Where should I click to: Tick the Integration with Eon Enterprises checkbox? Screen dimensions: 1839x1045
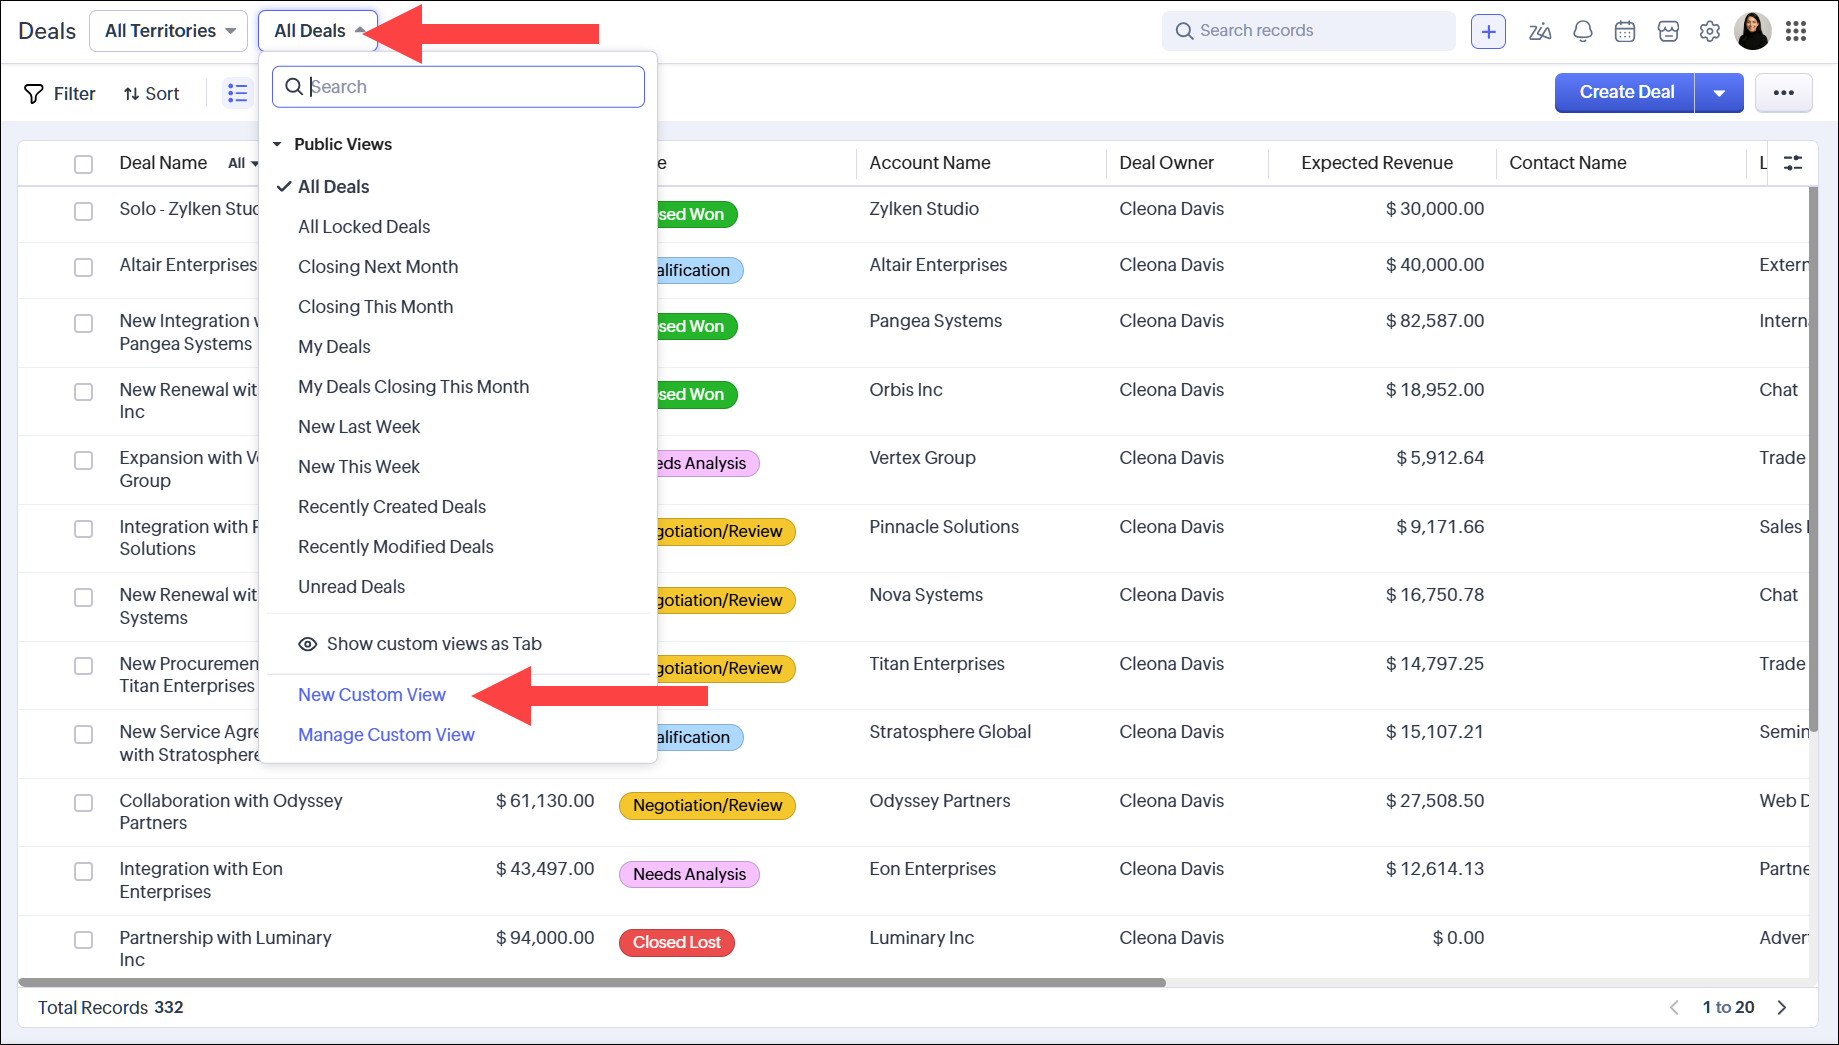coord(84,871)
